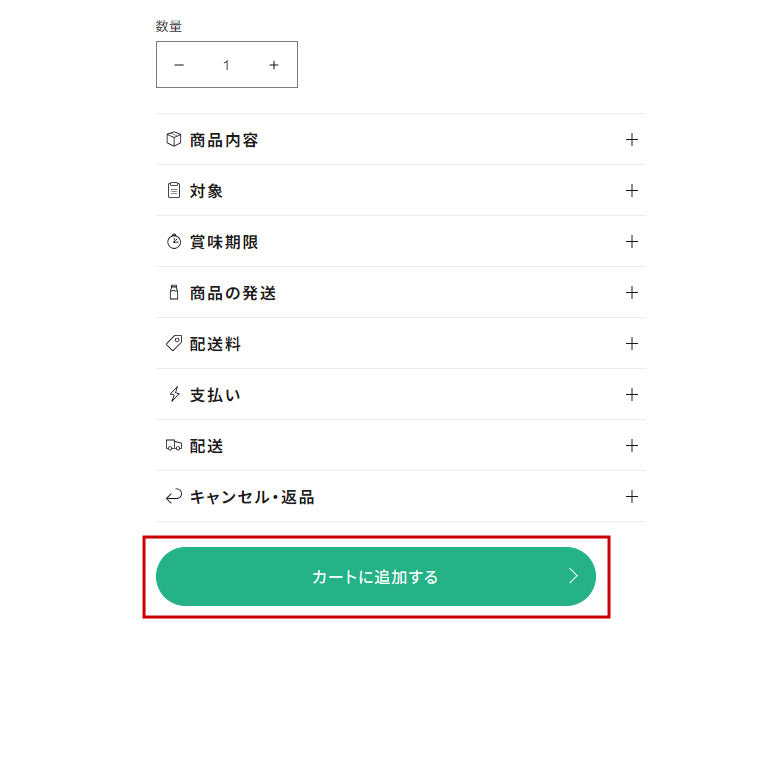This screenshot has width=768, height=768.
Task: Open the 配送料 accordion row
Action: click(400, 344)
